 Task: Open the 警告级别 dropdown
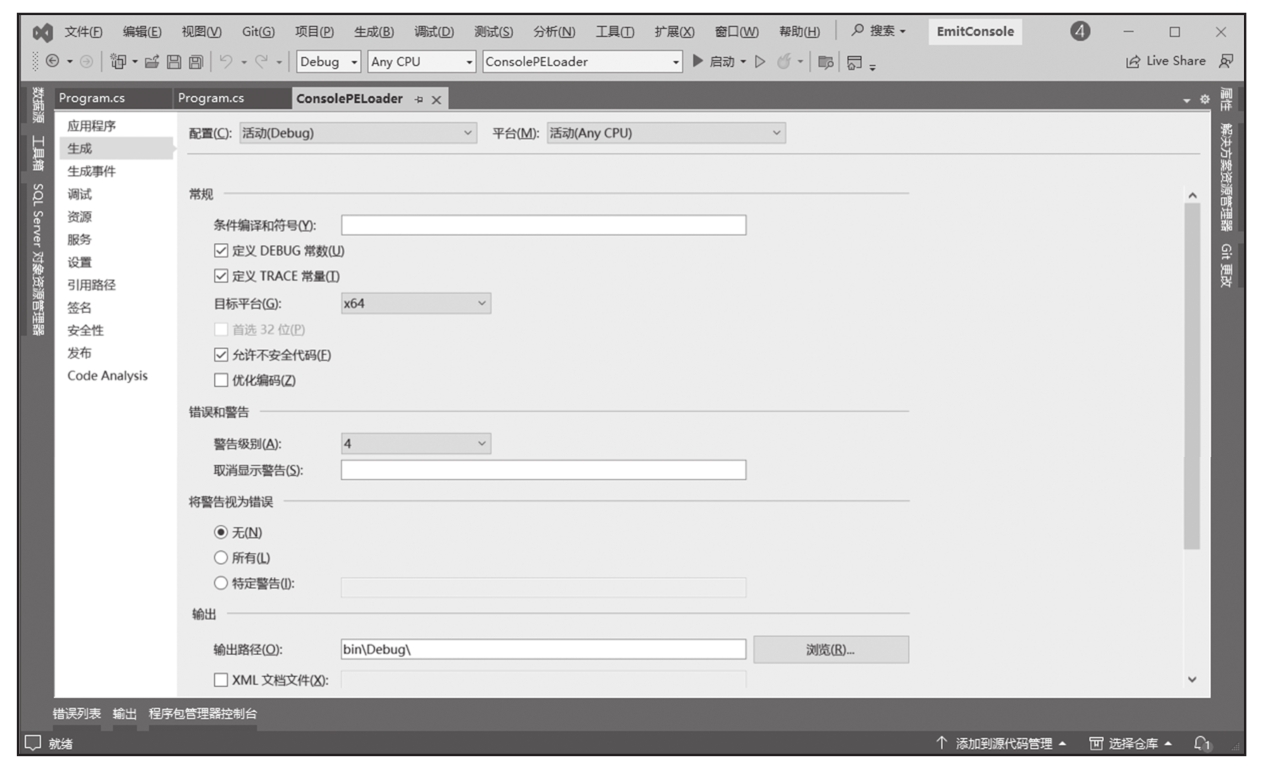tap(416, 443)
